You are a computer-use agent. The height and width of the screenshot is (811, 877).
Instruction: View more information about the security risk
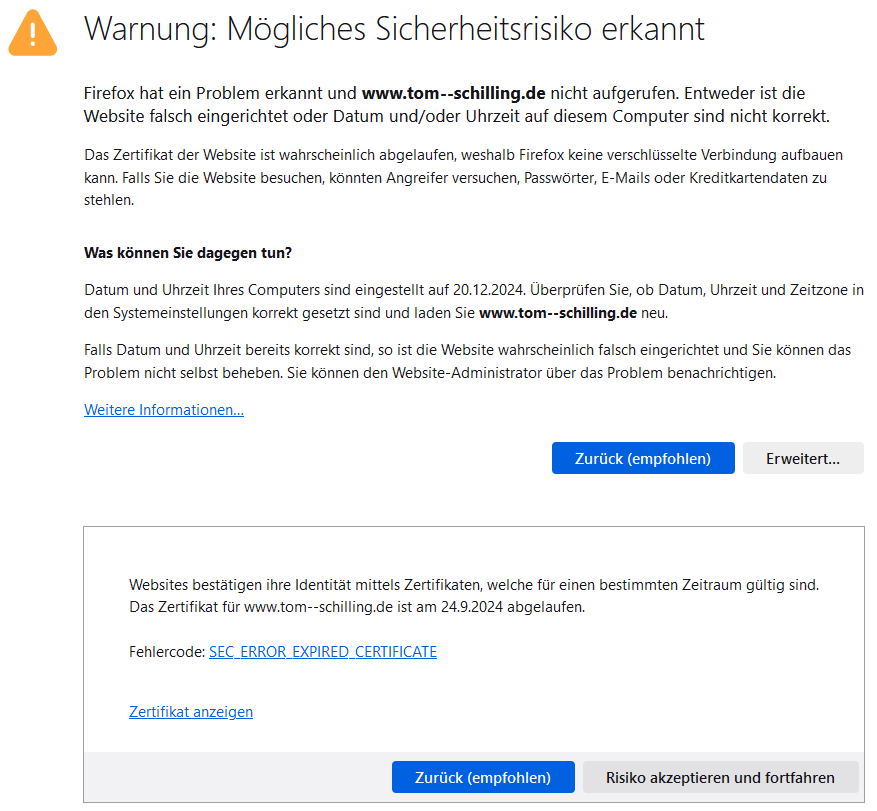click(x=163, y=409)
